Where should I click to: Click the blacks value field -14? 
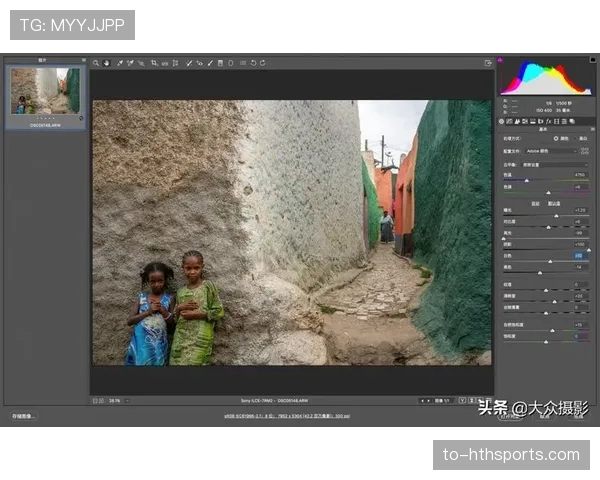coord(580,267)
